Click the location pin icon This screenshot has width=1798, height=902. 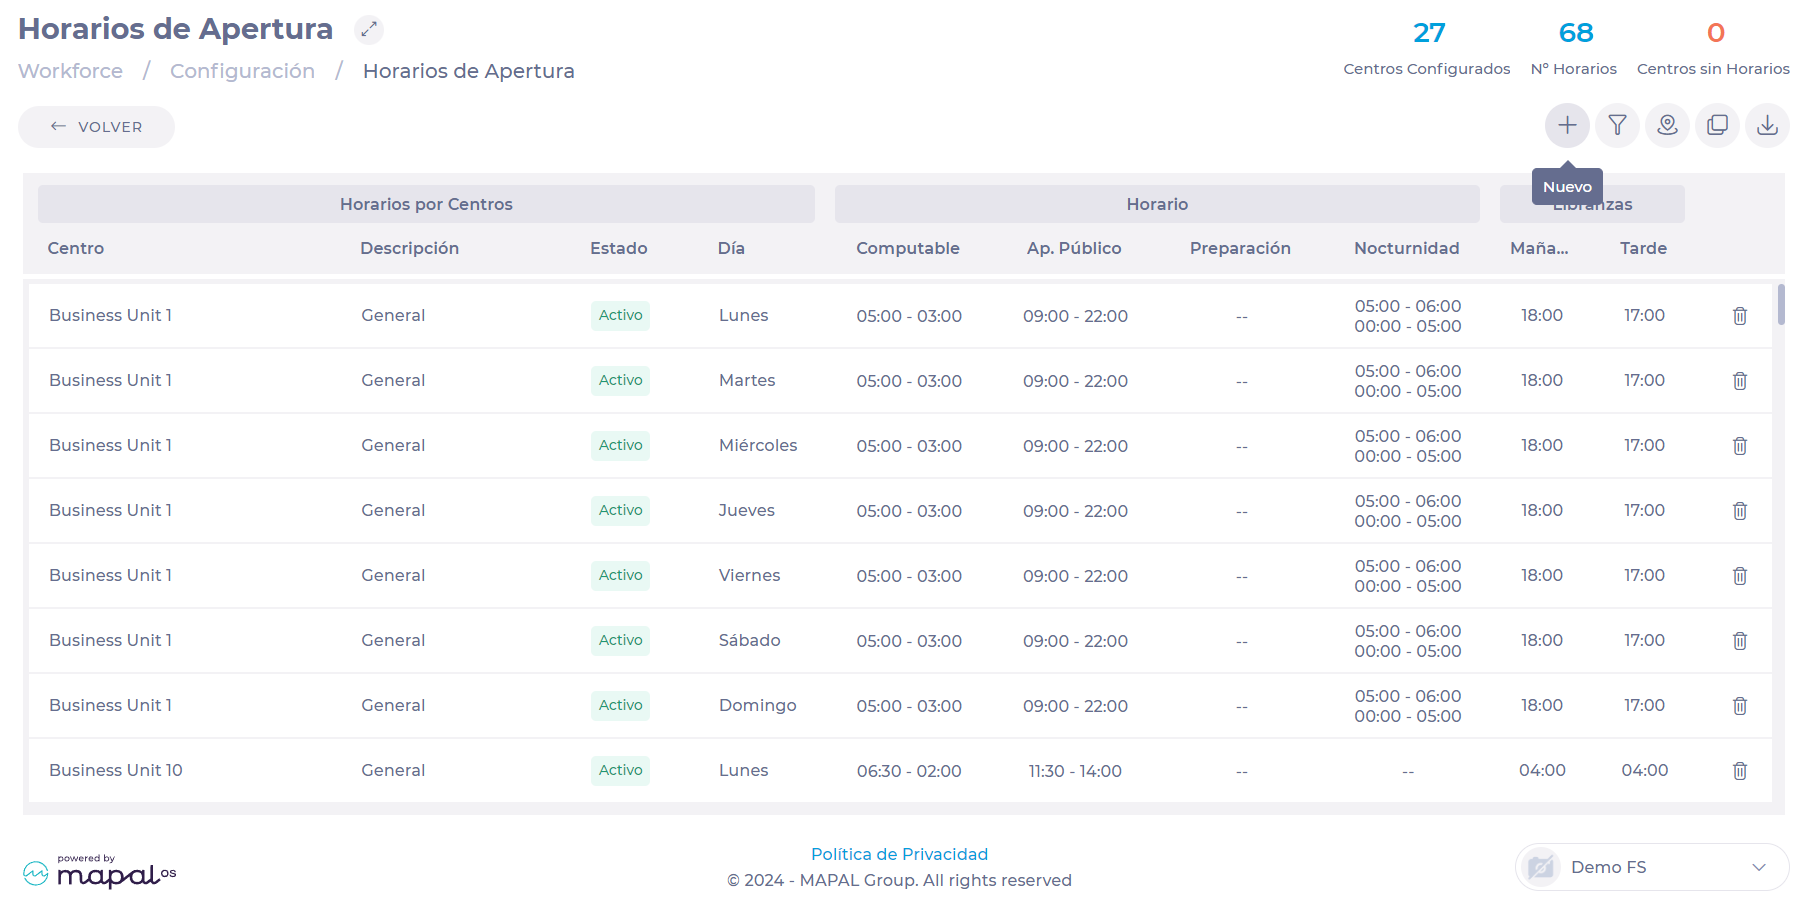(x=1667, y=126)
